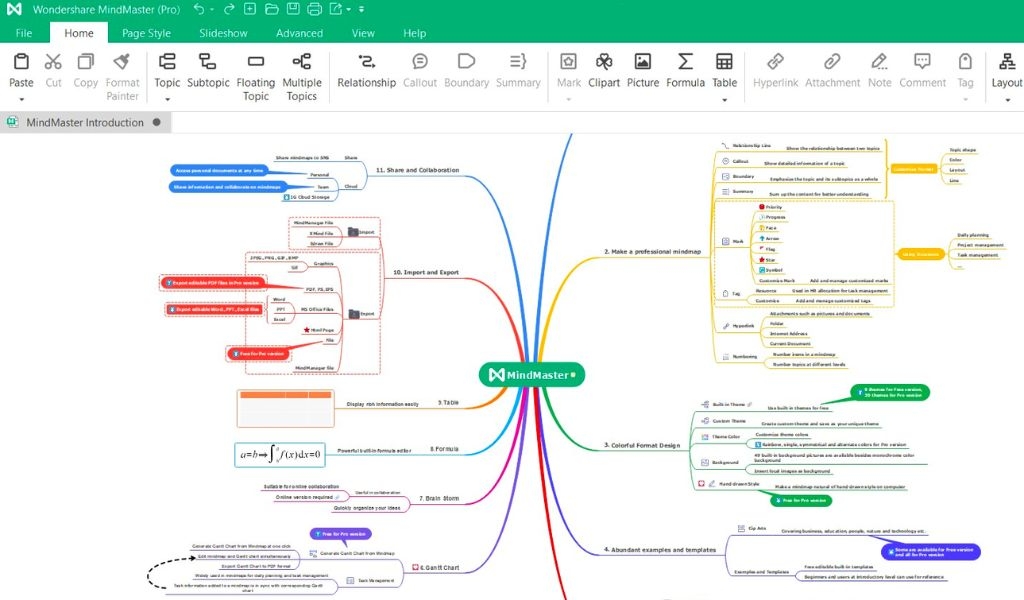Click the Undo icon in the title bar
1024x600 pixels.
[x=199, y=9]
